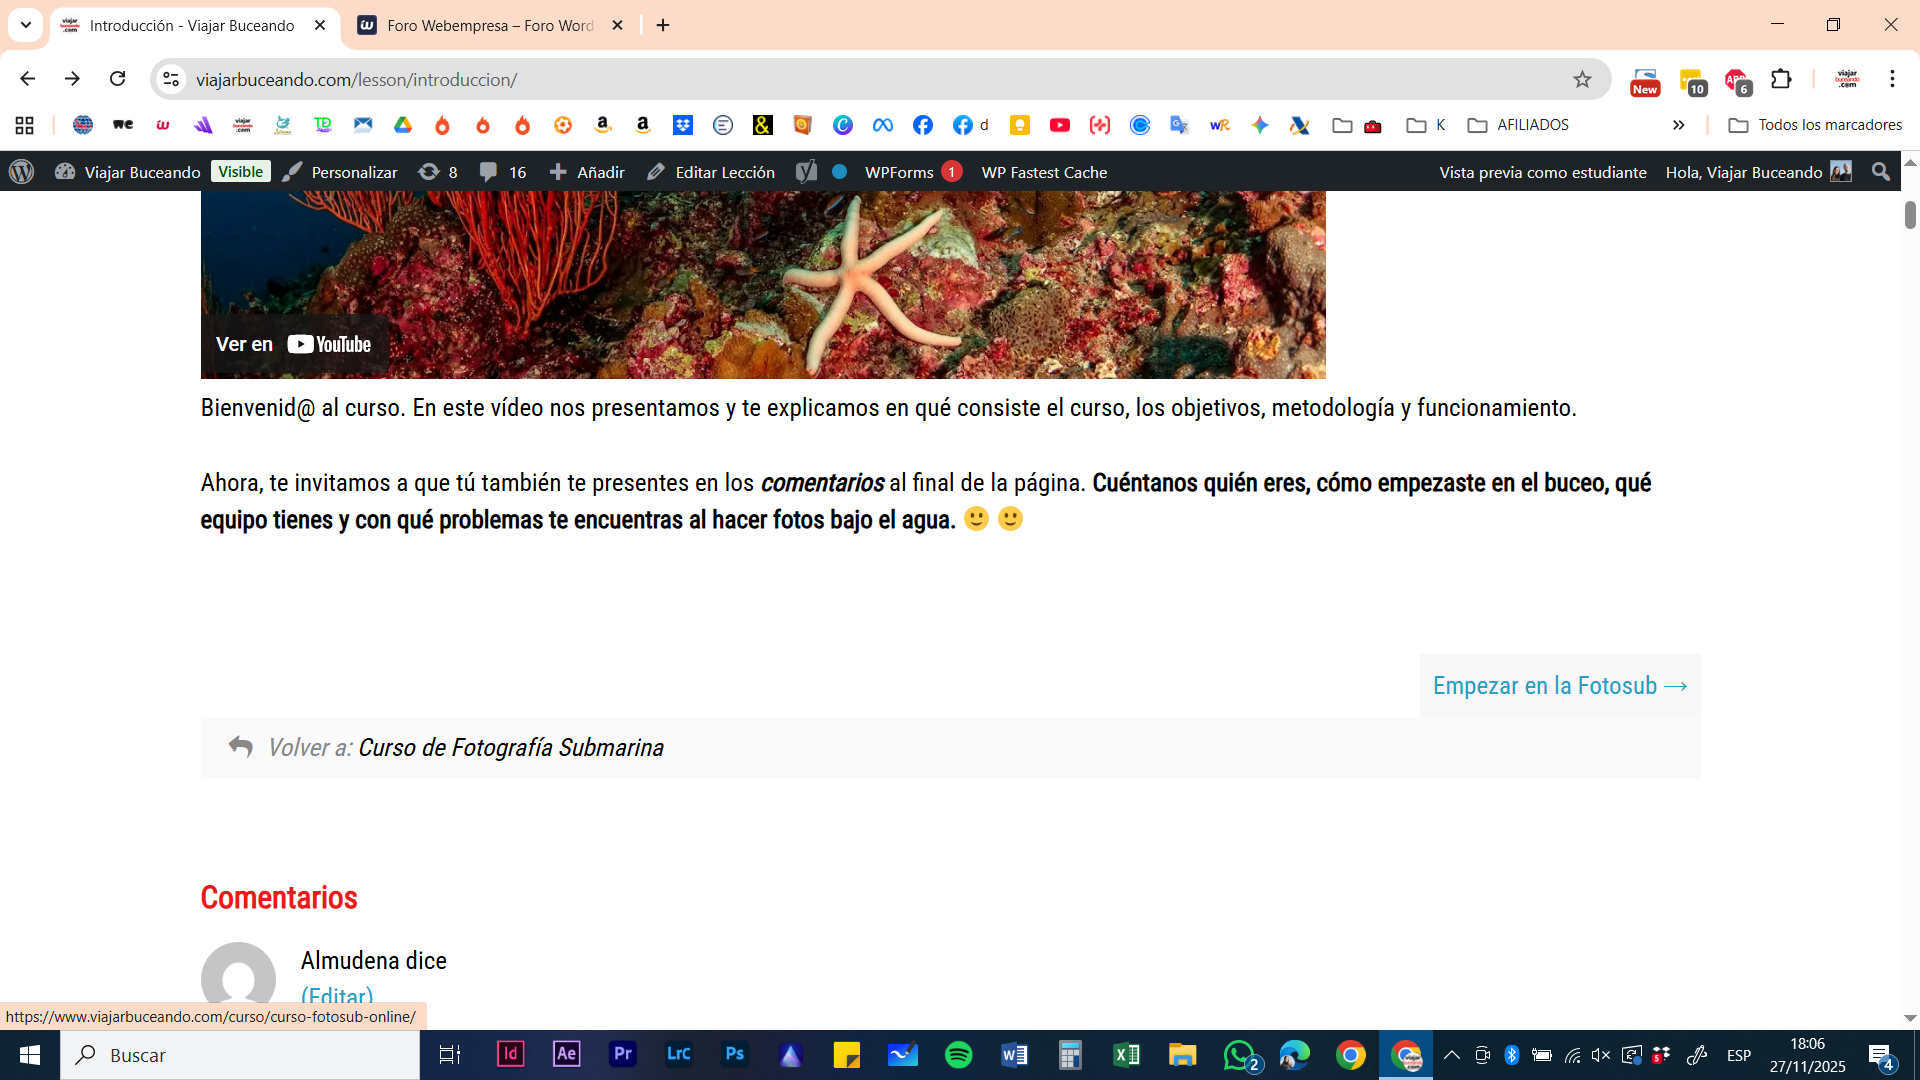Open the Yoast SEO admin bar icon

[x=806, y=172]
